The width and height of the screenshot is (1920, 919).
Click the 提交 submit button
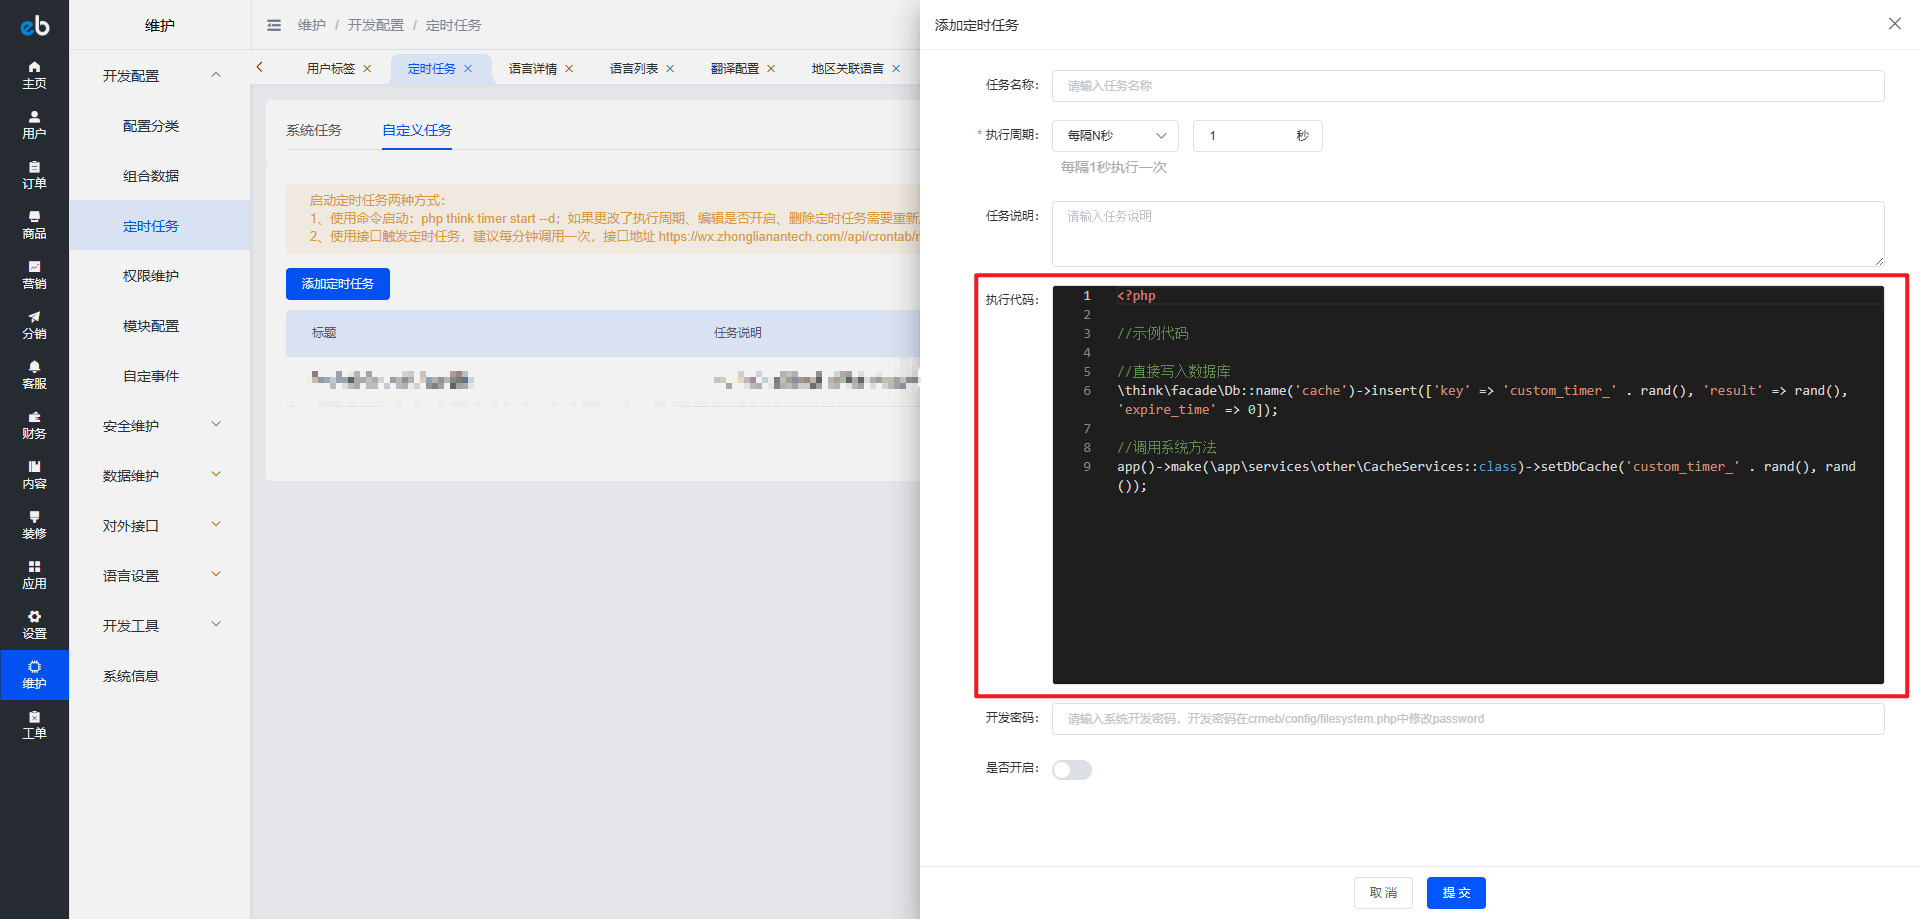[1456, 893]
